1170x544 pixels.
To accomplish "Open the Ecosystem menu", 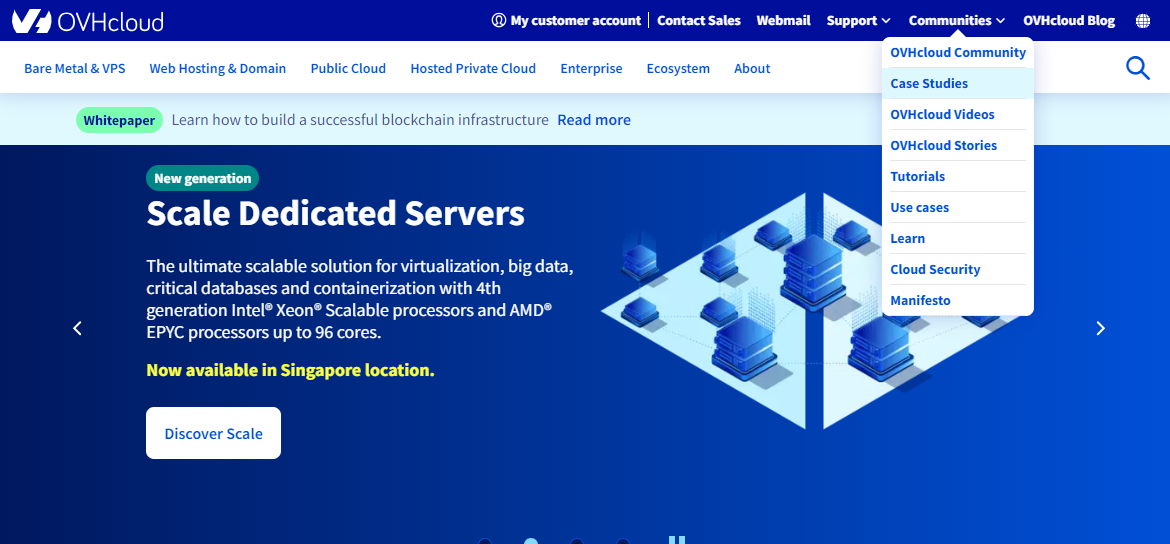I will click(678, 69).
